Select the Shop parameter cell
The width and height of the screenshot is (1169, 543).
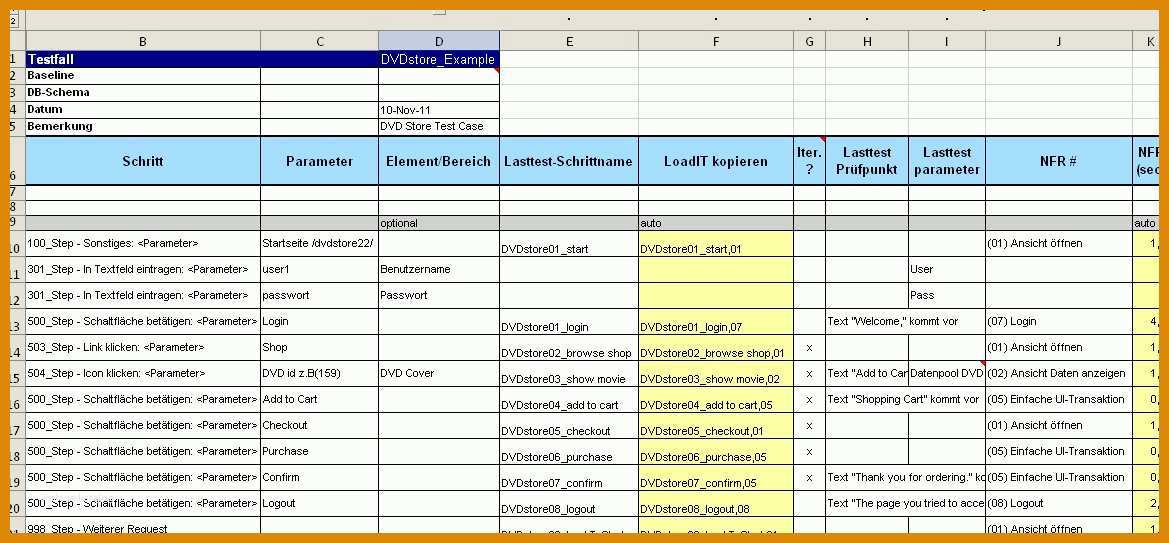pyautogui.click(x=320, y=348)
